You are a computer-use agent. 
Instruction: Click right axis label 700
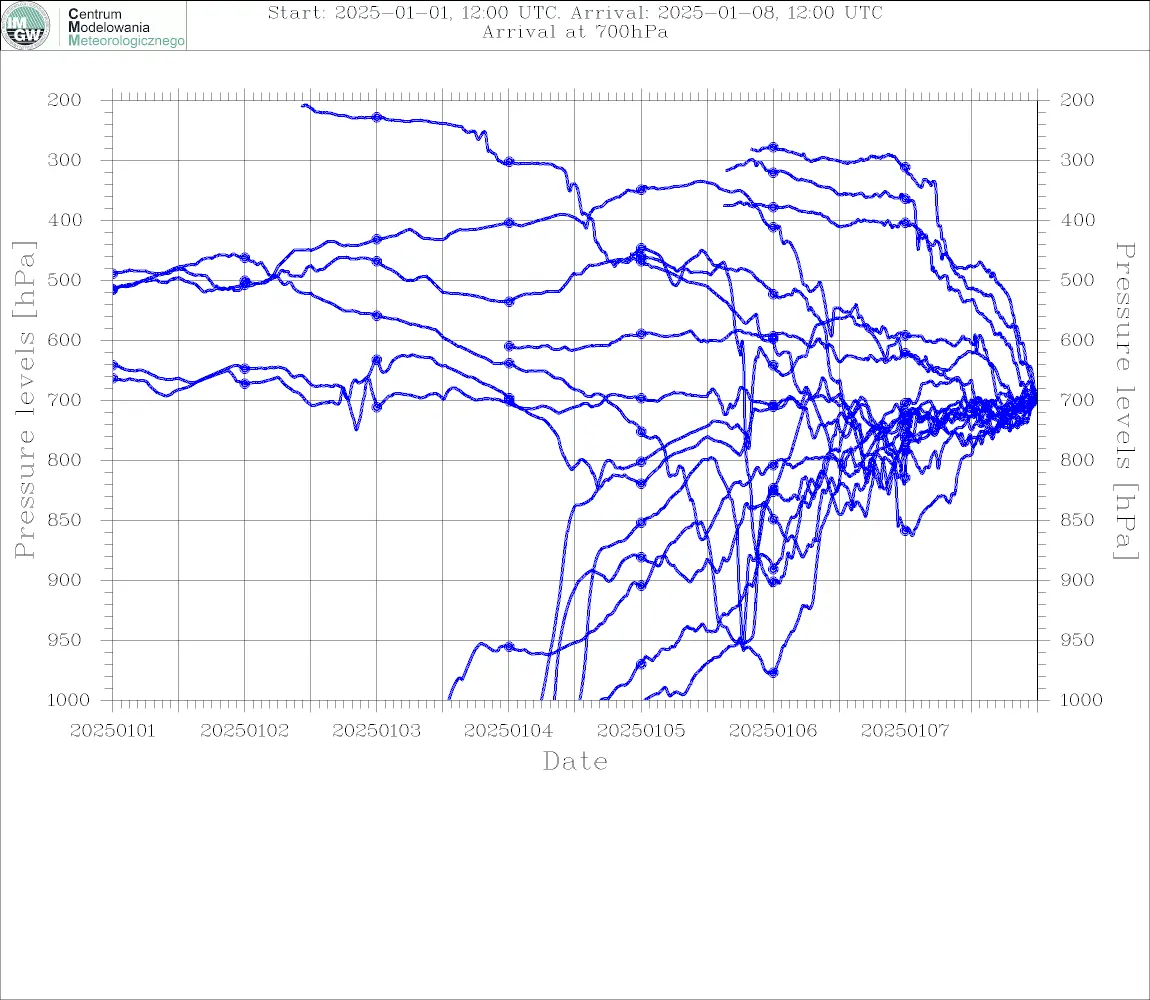pos(1077,401)
